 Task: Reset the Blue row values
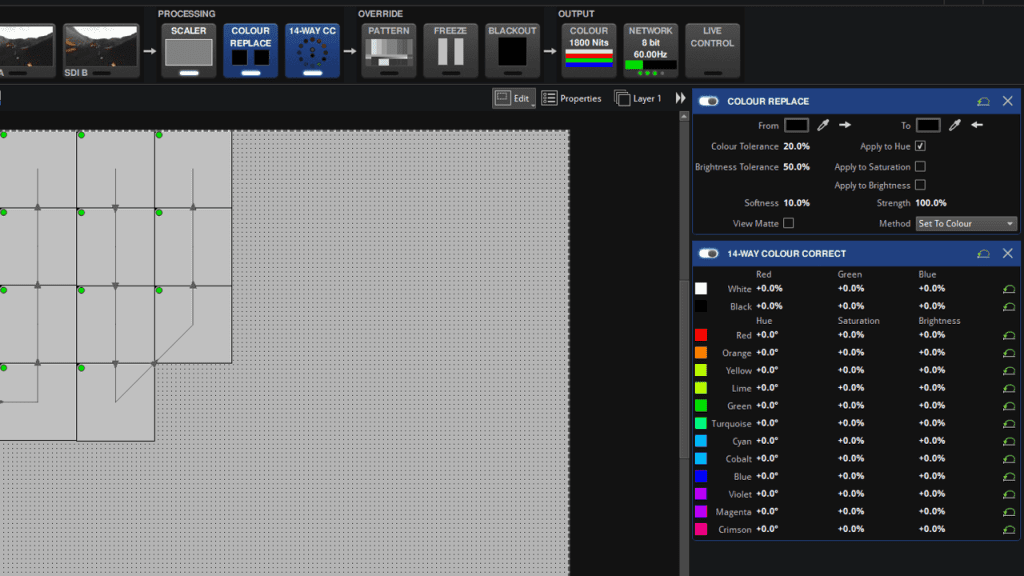point(1009,476)
